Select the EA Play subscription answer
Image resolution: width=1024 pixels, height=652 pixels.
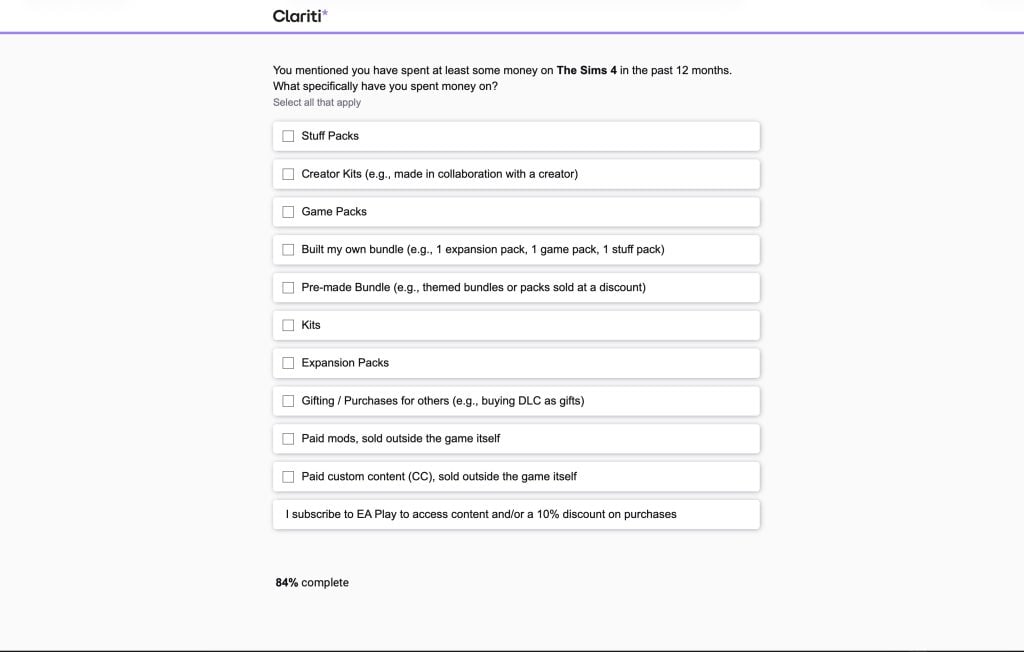coord(515,514)
